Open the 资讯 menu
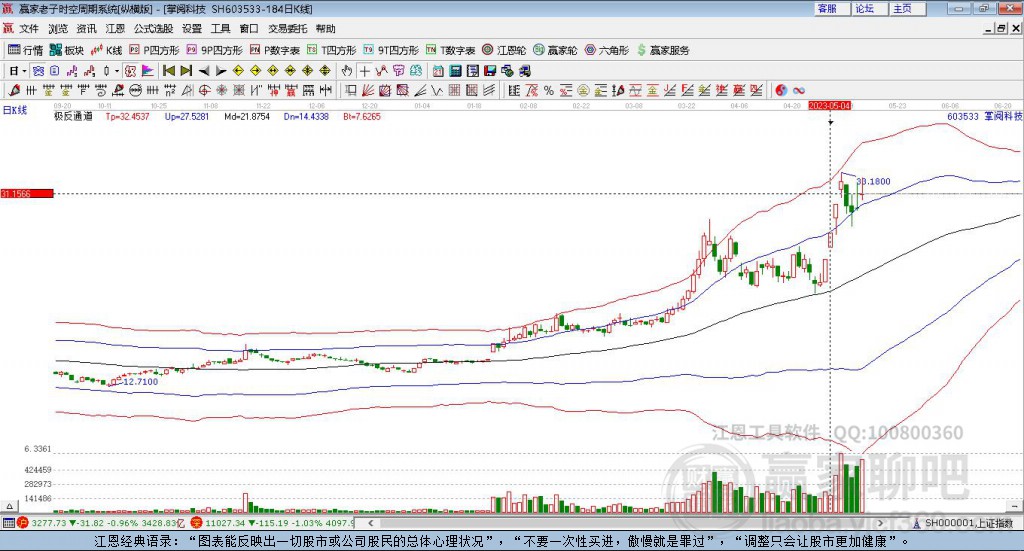 tap(86, 29)
